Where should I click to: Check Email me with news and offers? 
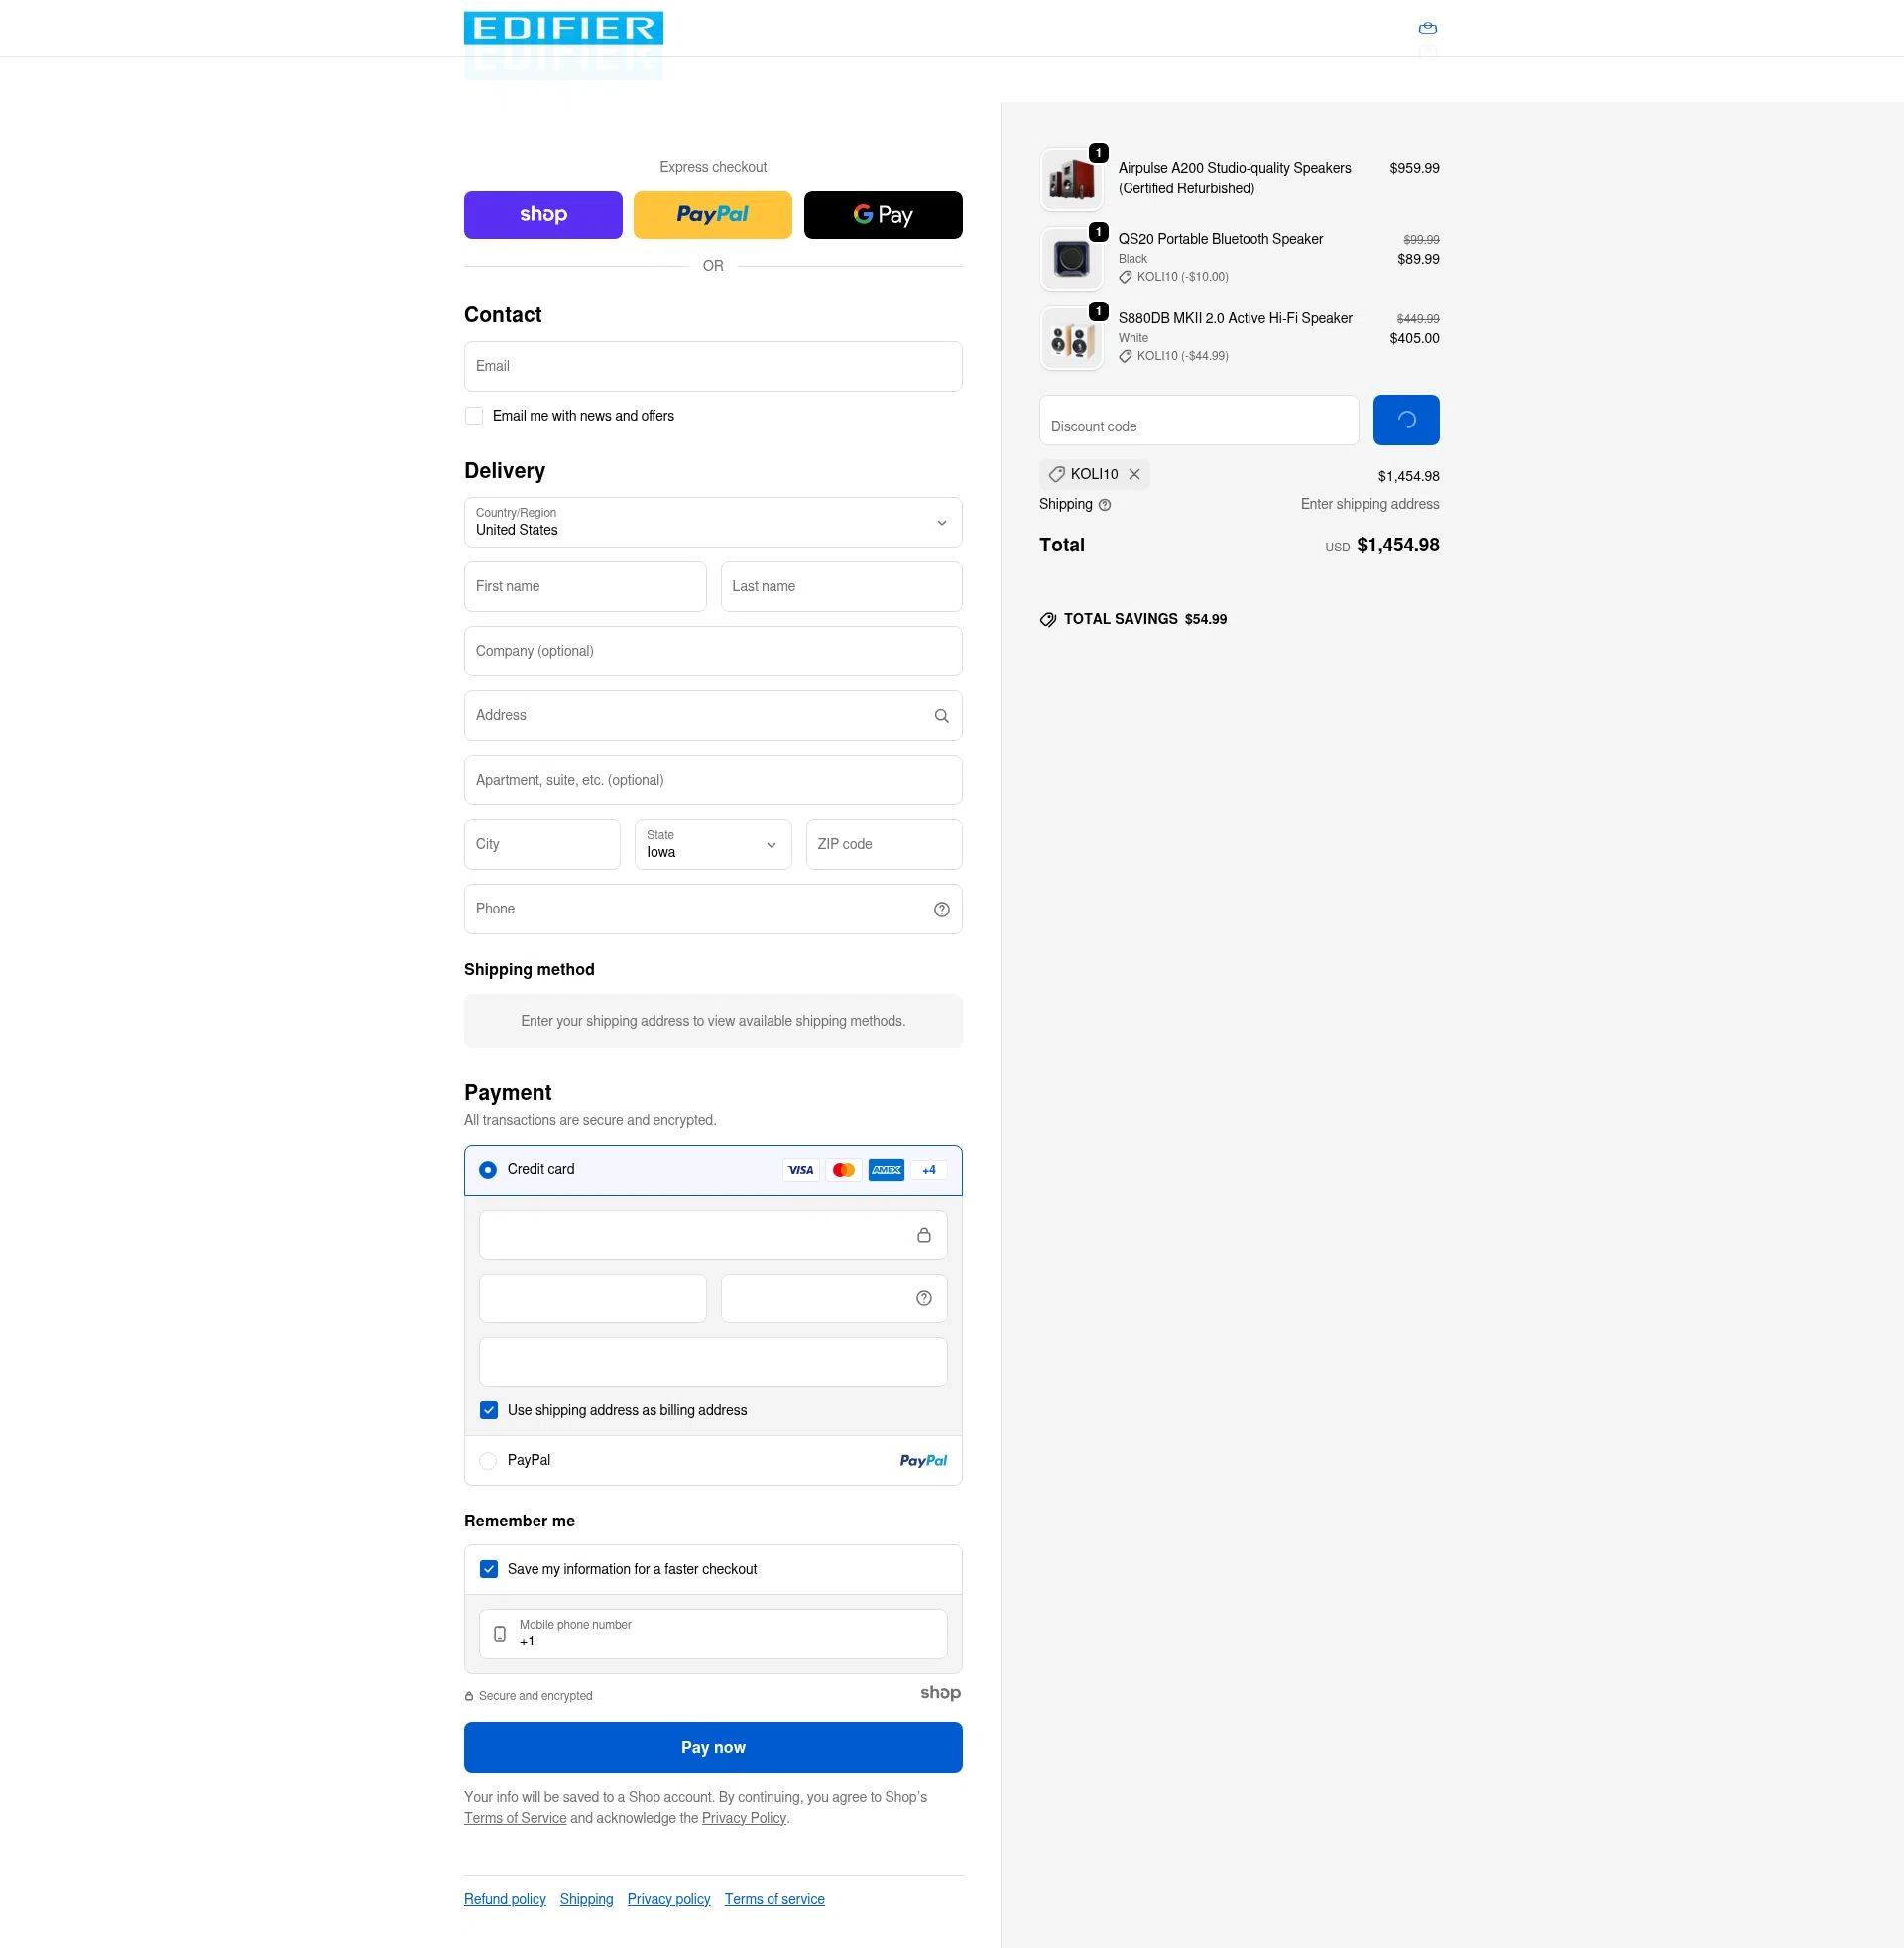pyautogui.click(x=474, y=416)
